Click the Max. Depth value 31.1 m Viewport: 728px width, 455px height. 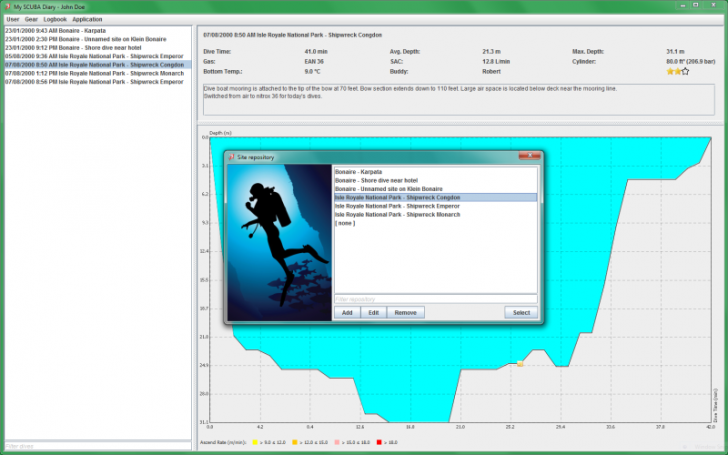675,52
